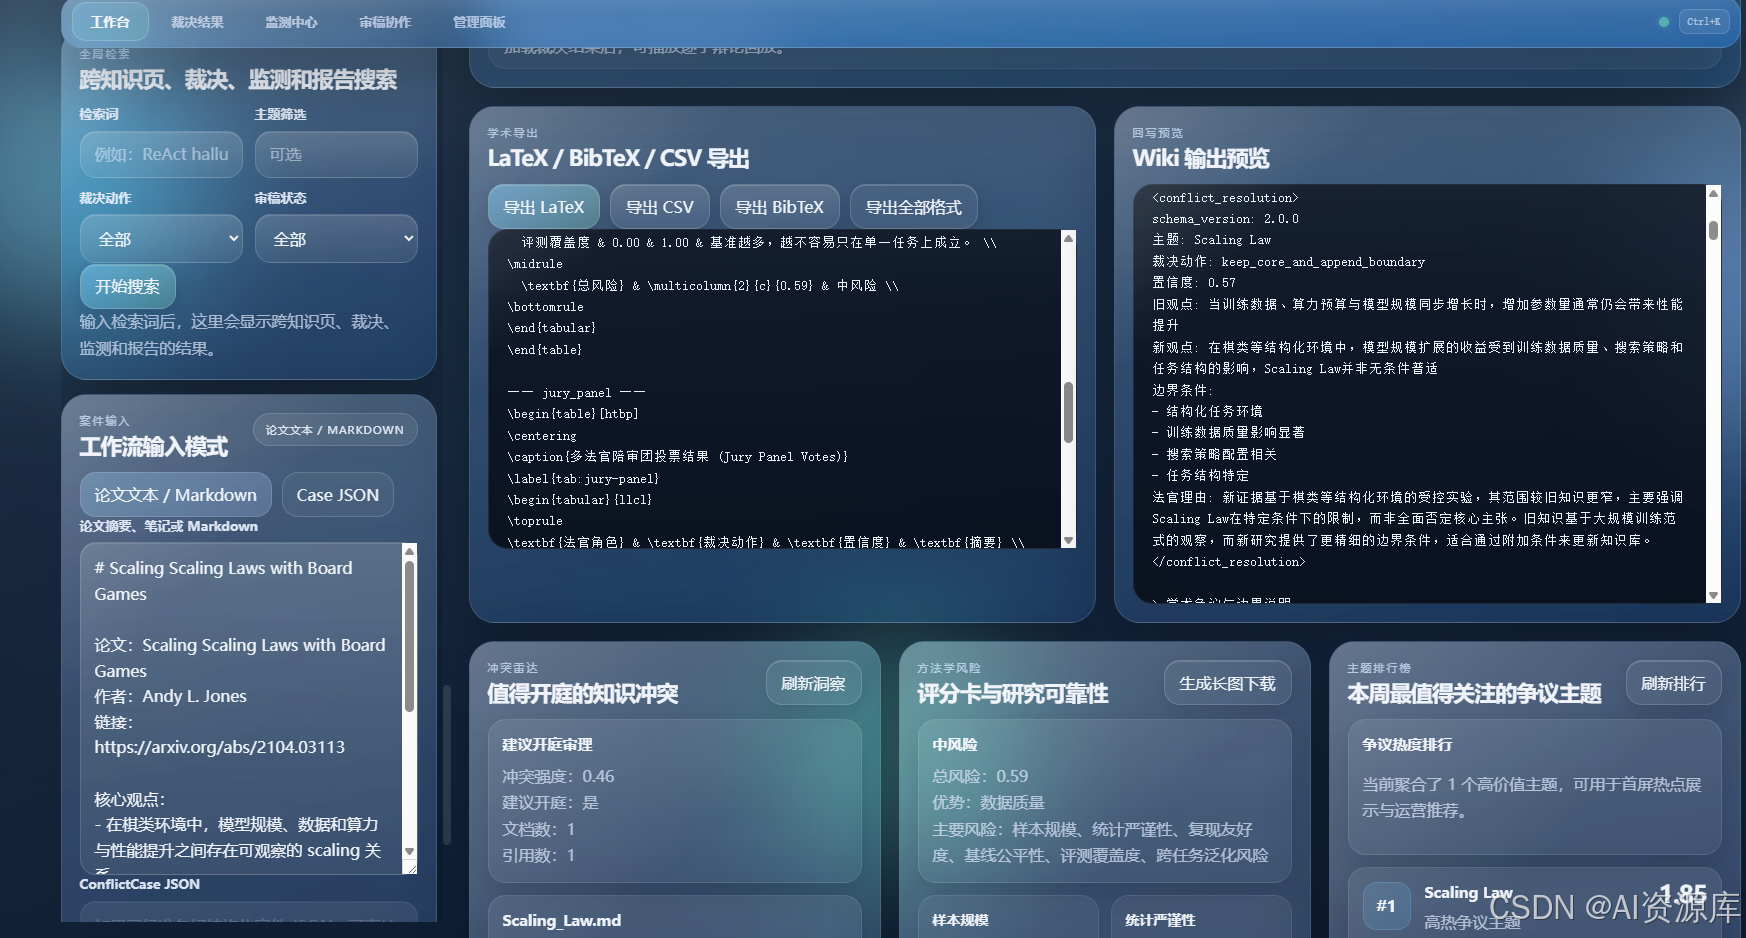Click LaTeX code panel scroll-up arrow
1746x938 pixels.
coord(1068,238)
